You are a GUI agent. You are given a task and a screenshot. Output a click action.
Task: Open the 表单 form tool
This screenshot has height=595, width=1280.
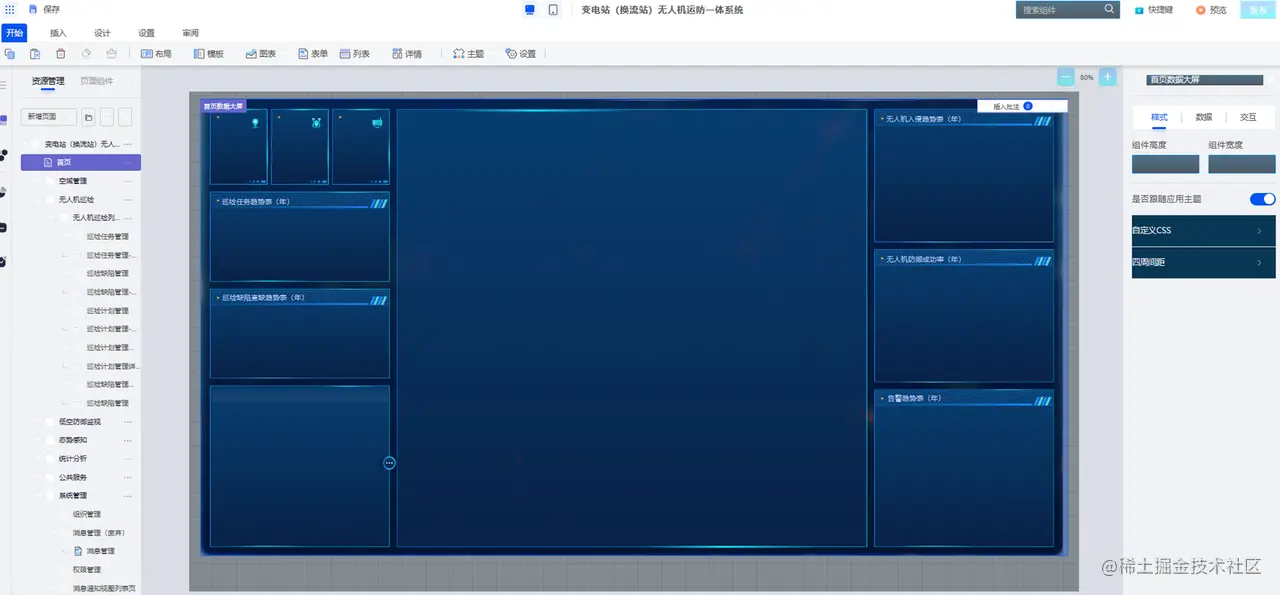313,53
